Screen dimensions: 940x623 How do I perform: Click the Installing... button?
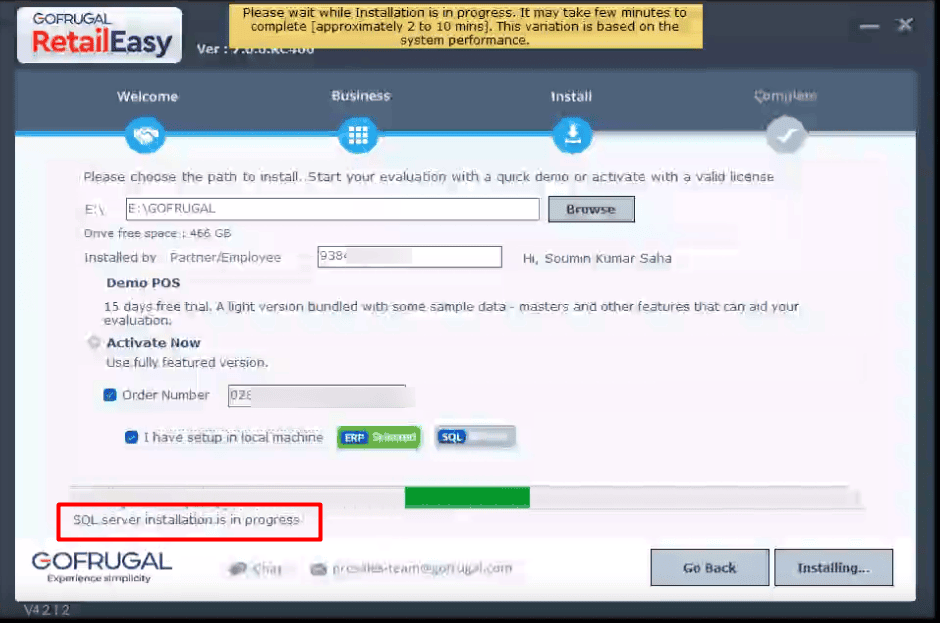833,567
